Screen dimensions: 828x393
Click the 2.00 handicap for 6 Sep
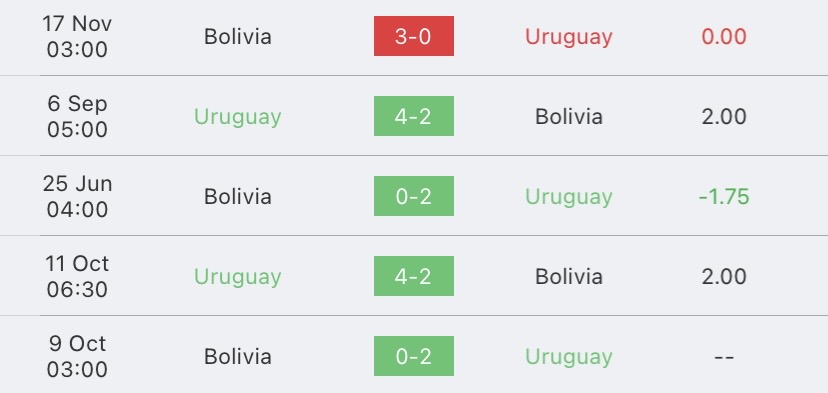[724, 117]
